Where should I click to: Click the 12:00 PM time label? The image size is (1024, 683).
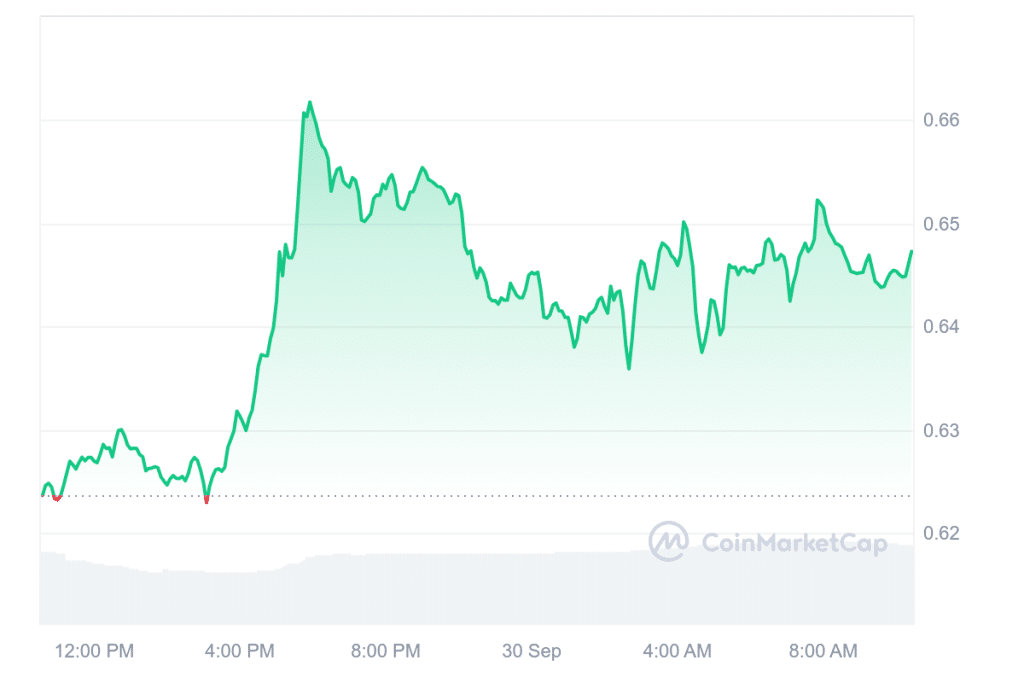(x=92, y=651)
